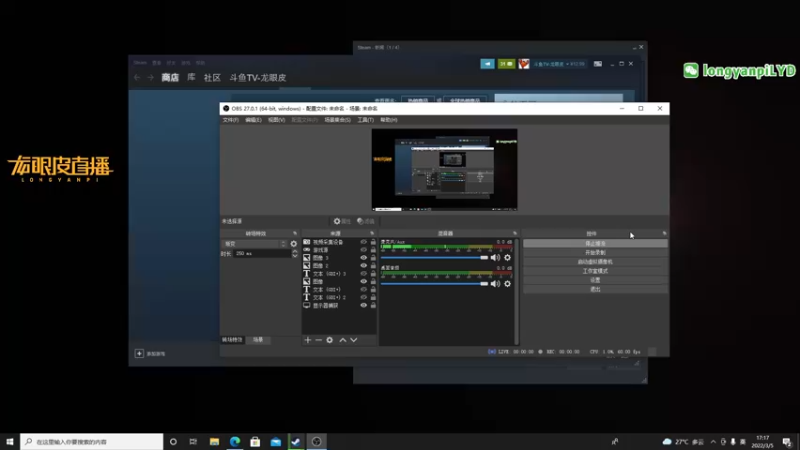Screen dimensions: 800x450
Task: Toggle visibility of 图像 source
Action: [363, 282]
